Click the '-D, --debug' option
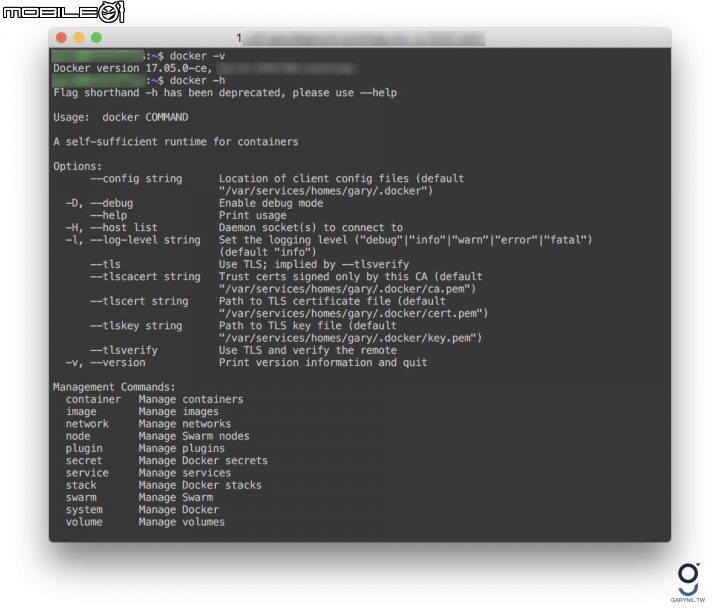720x612 pixels. [x=99, y=203]
